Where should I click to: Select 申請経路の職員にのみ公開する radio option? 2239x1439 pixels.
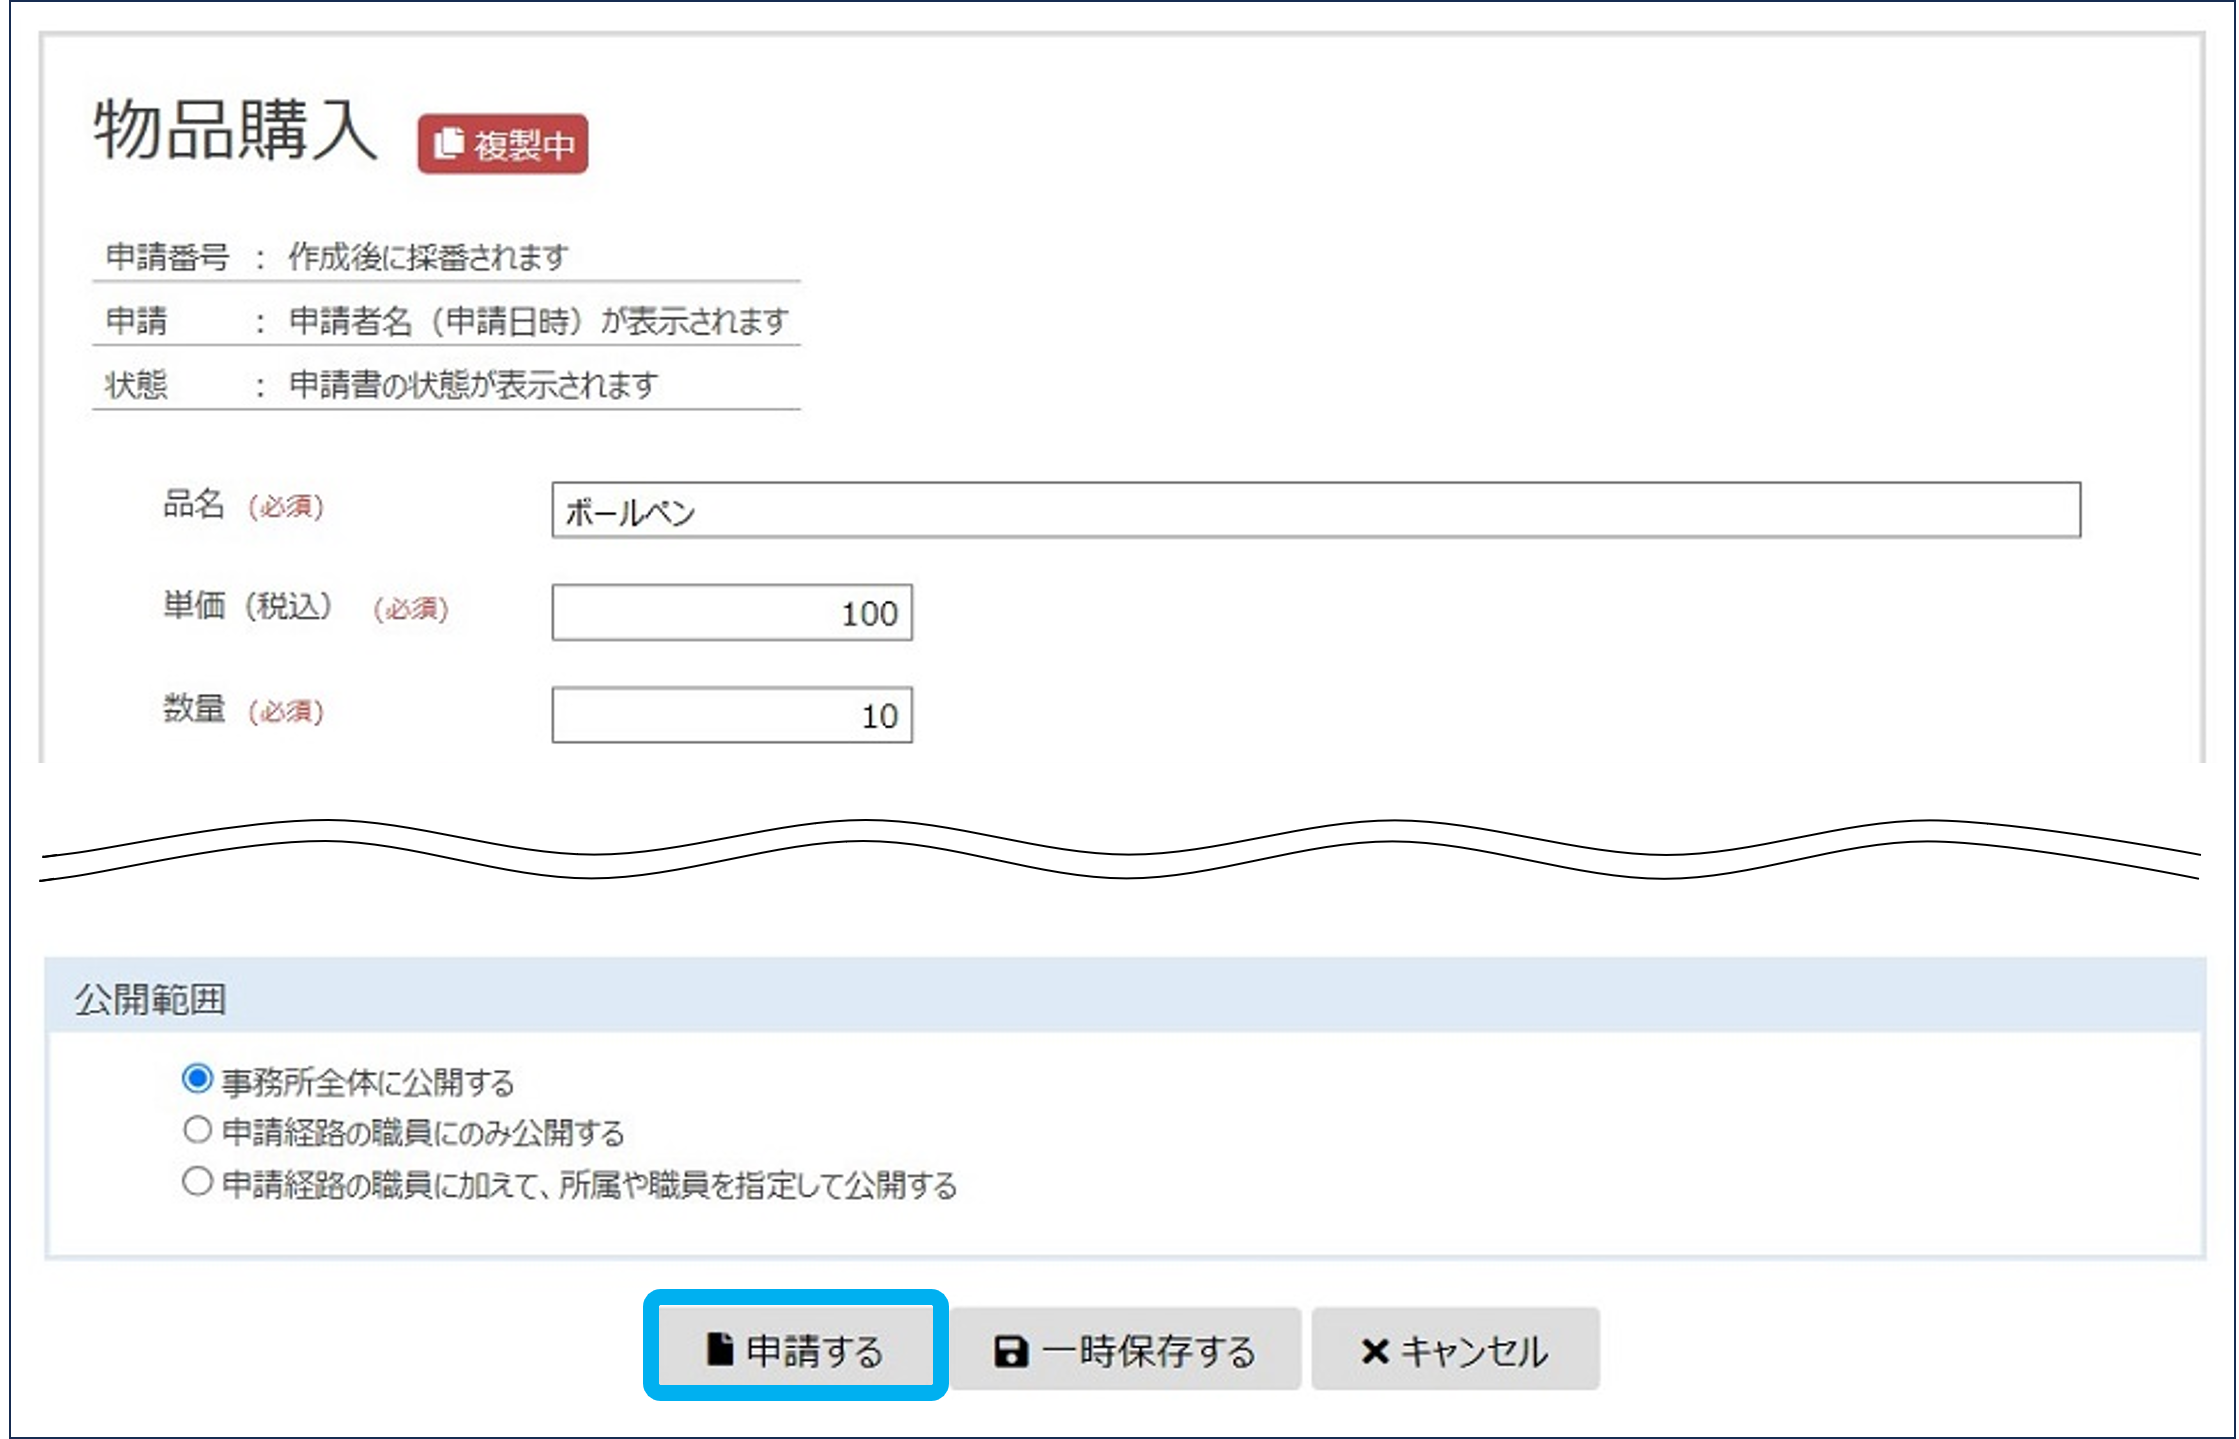tap(197, 1131)
